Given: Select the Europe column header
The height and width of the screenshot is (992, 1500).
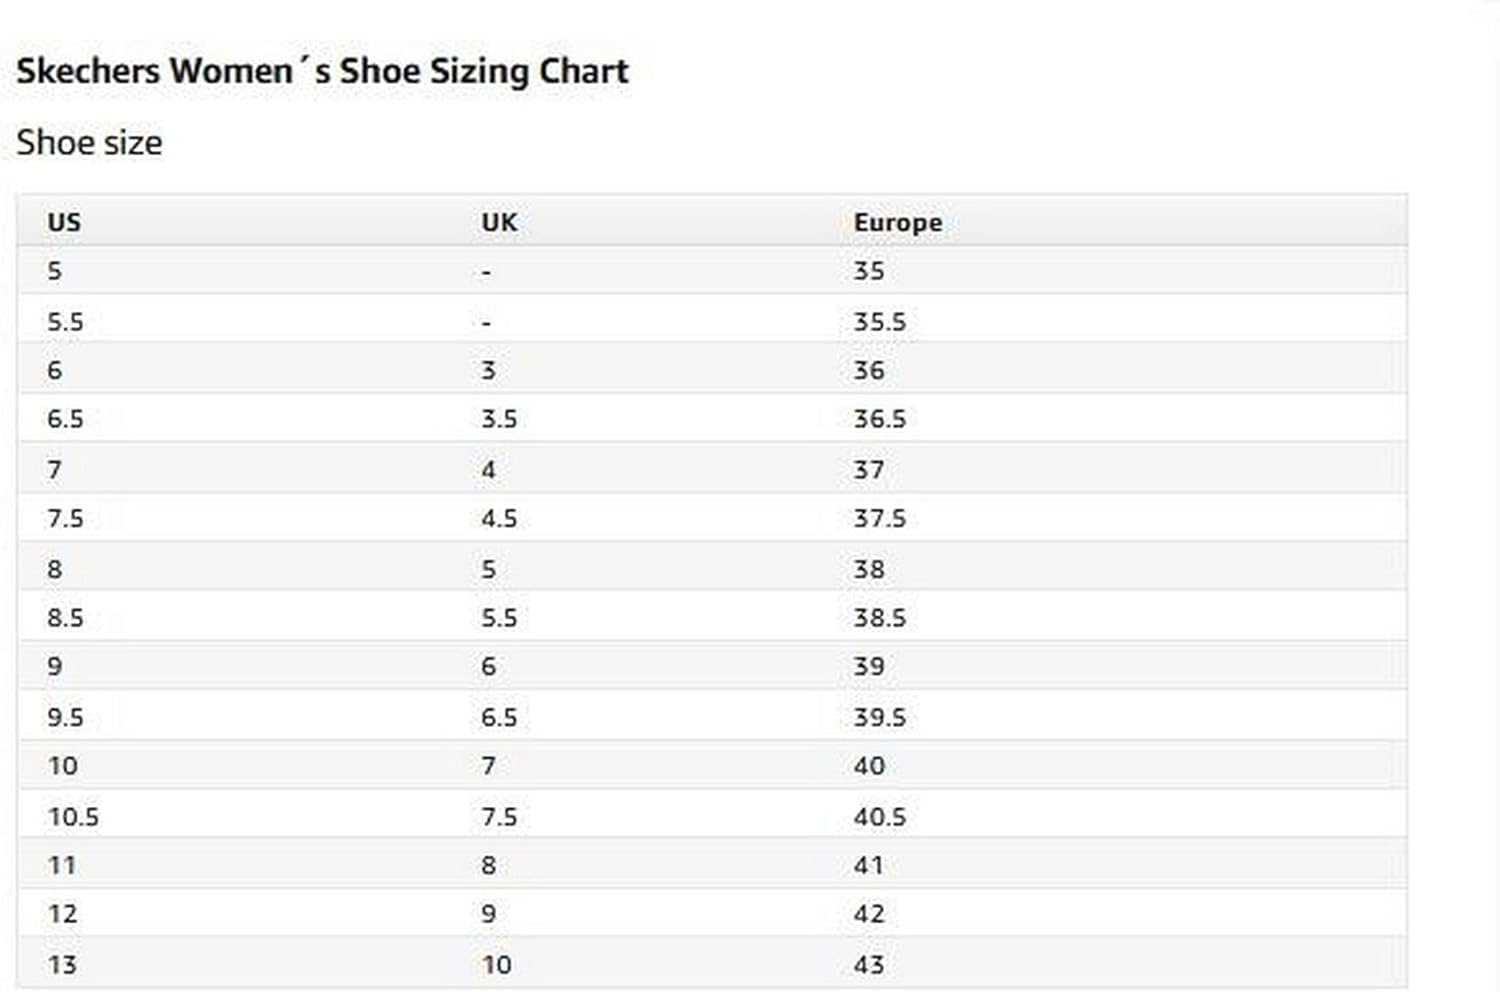Looking at the screenshot, I should pyautogui.click(x=897, y=222).
